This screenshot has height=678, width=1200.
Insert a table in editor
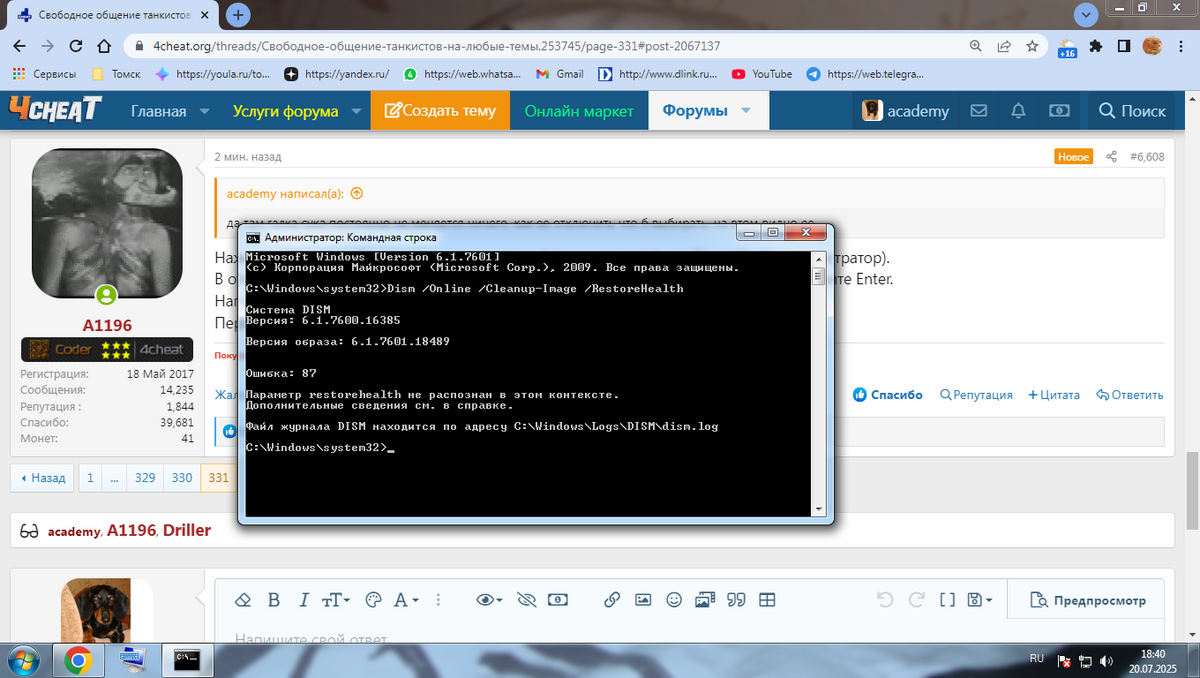click(x=767, y=600)
